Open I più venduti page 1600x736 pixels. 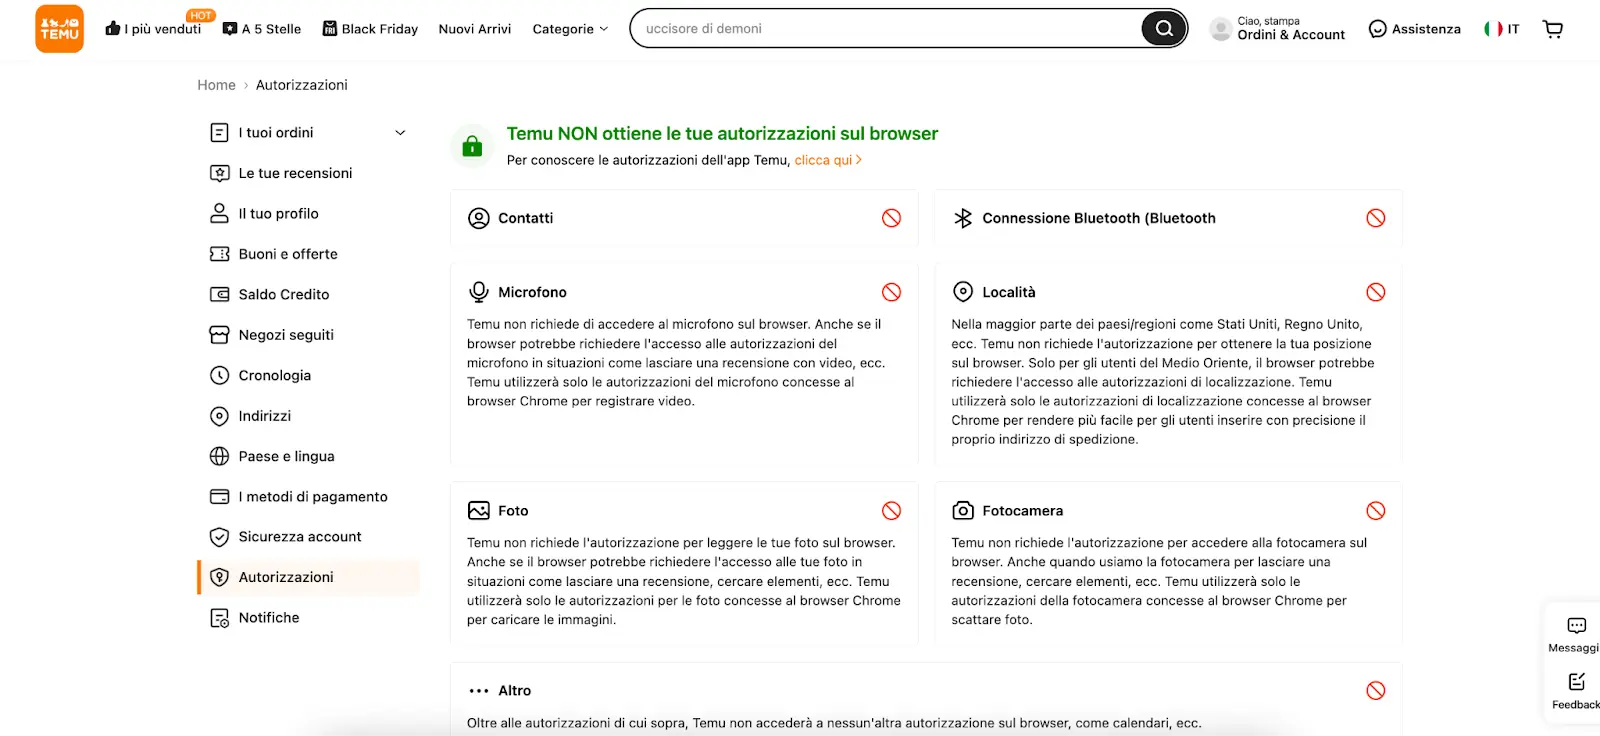pyautogui.click(x=153, y=29)
